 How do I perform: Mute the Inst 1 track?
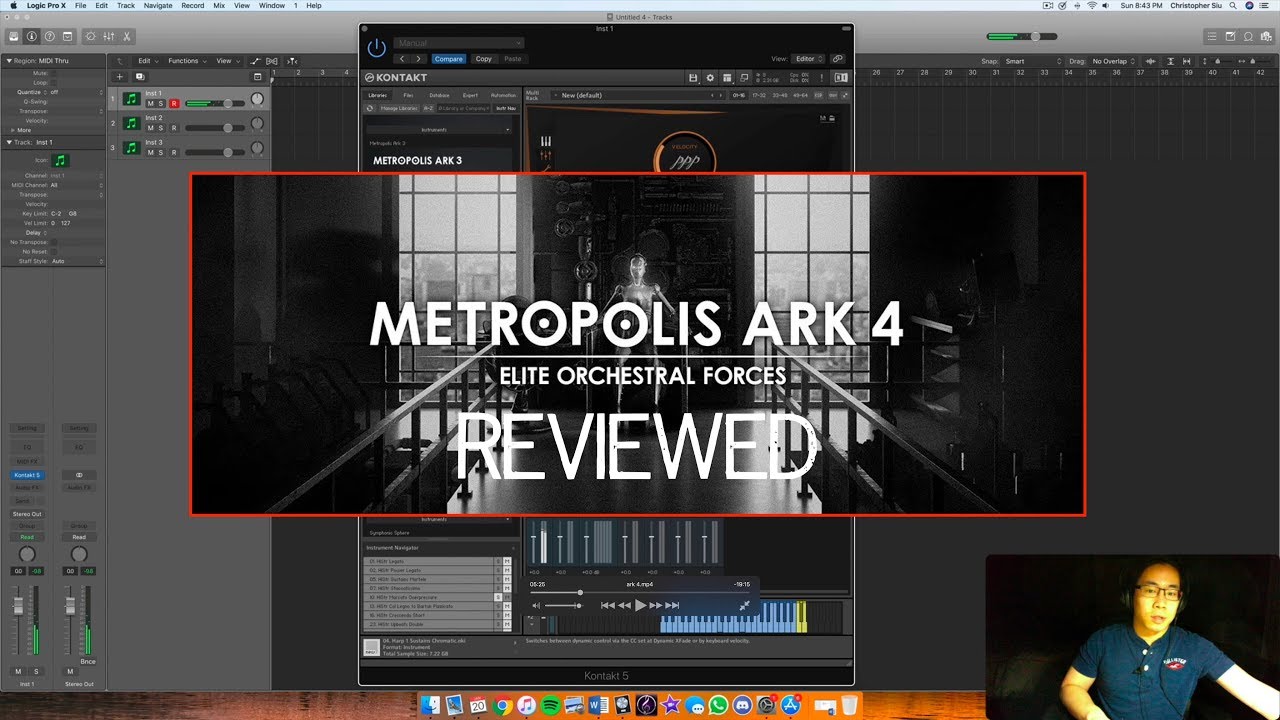point(151,103)
